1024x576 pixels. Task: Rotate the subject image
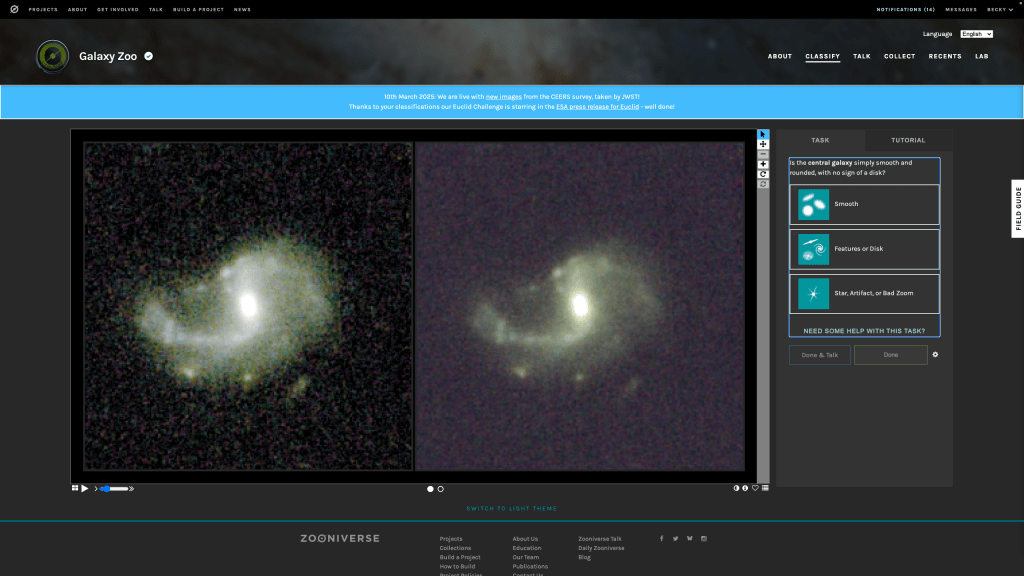[763, 174]
